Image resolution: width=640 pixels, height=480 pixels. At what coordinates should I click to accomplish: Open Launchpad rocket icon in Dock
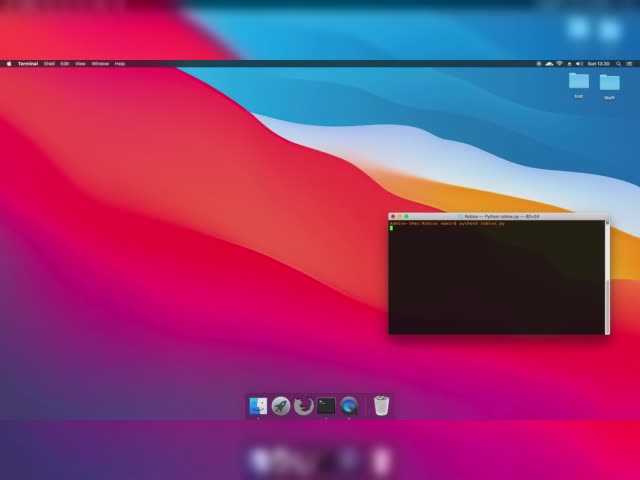point(281,406)
